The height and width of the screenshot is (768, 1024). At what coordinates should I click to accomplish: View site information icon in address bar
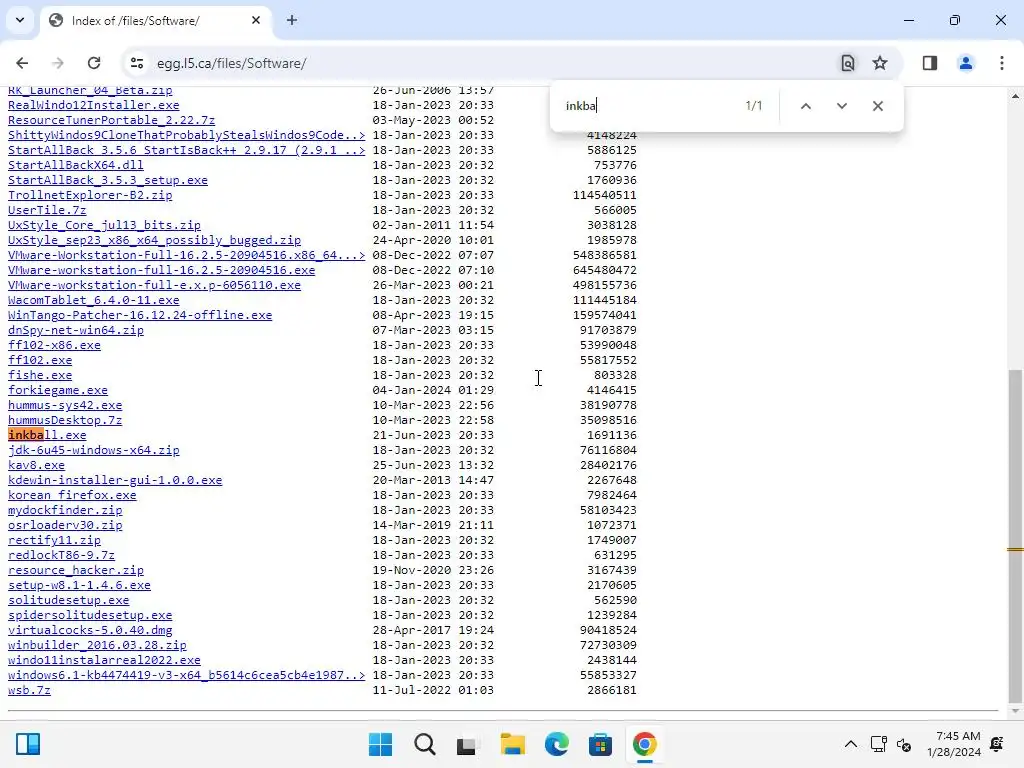coord(137,63)
